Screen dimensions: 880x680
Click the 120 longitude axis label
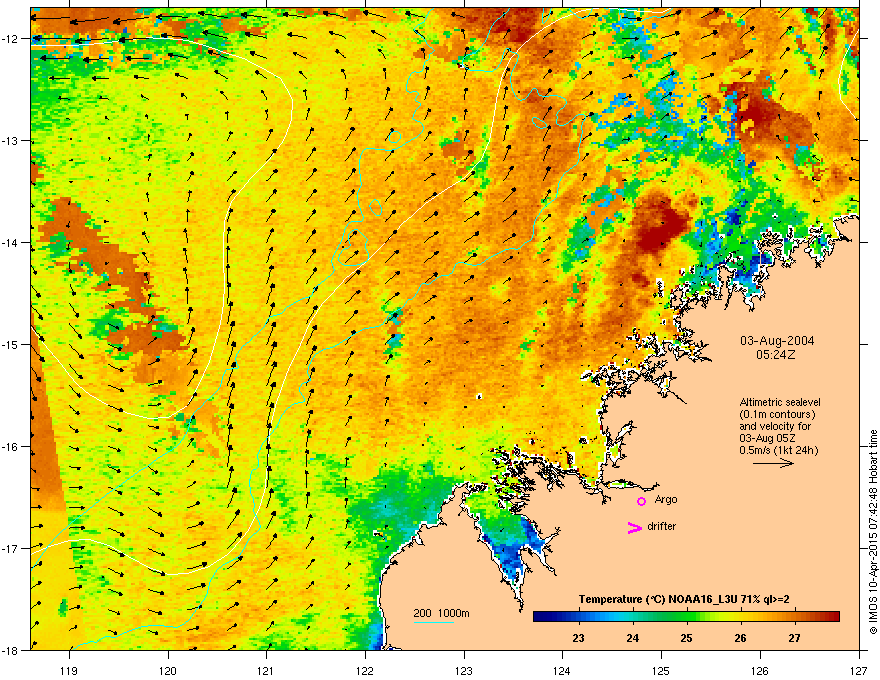pos(168,670)
